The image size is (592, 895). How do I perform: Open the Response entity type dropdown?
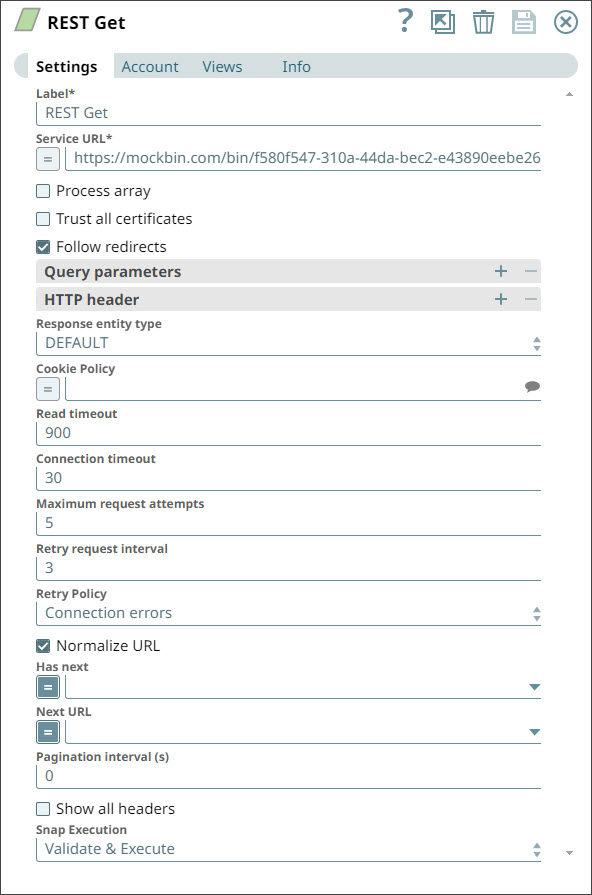(x=534, y=343)
